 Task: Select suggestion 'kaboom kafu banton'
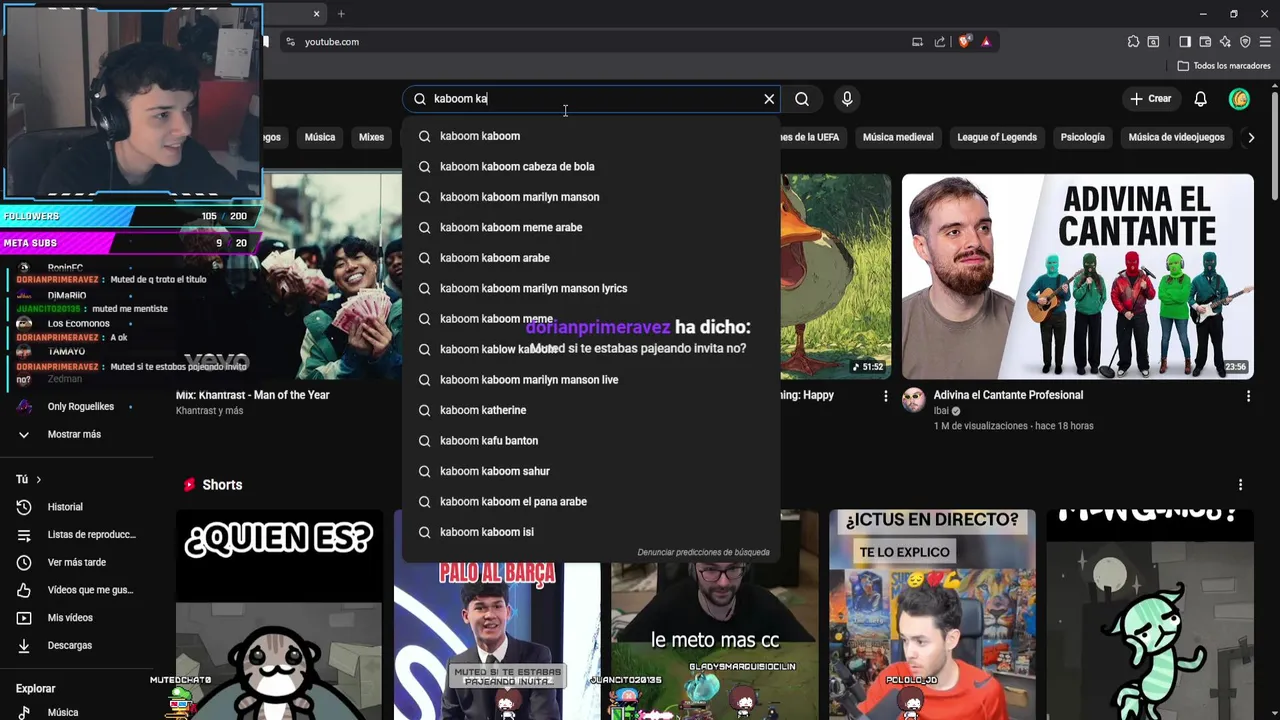pyautogui.click(x=591, y=441)
